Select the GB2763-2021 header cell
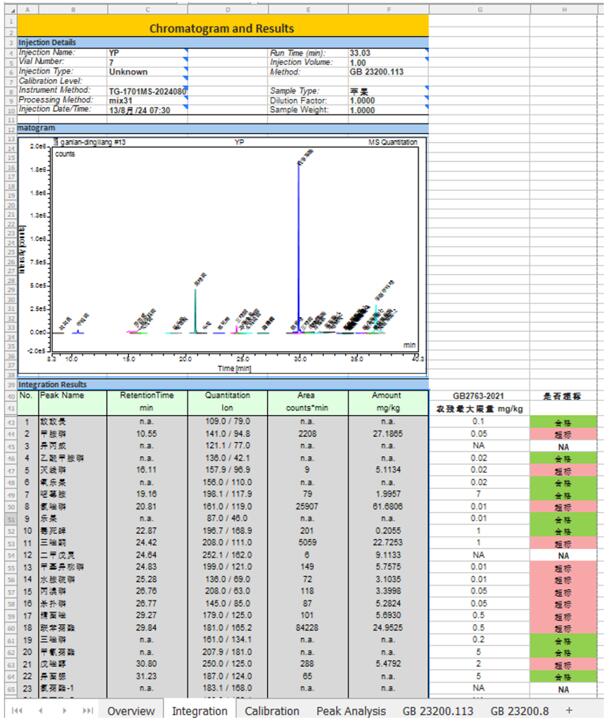609x728 pixels. [x=479, y=396]
